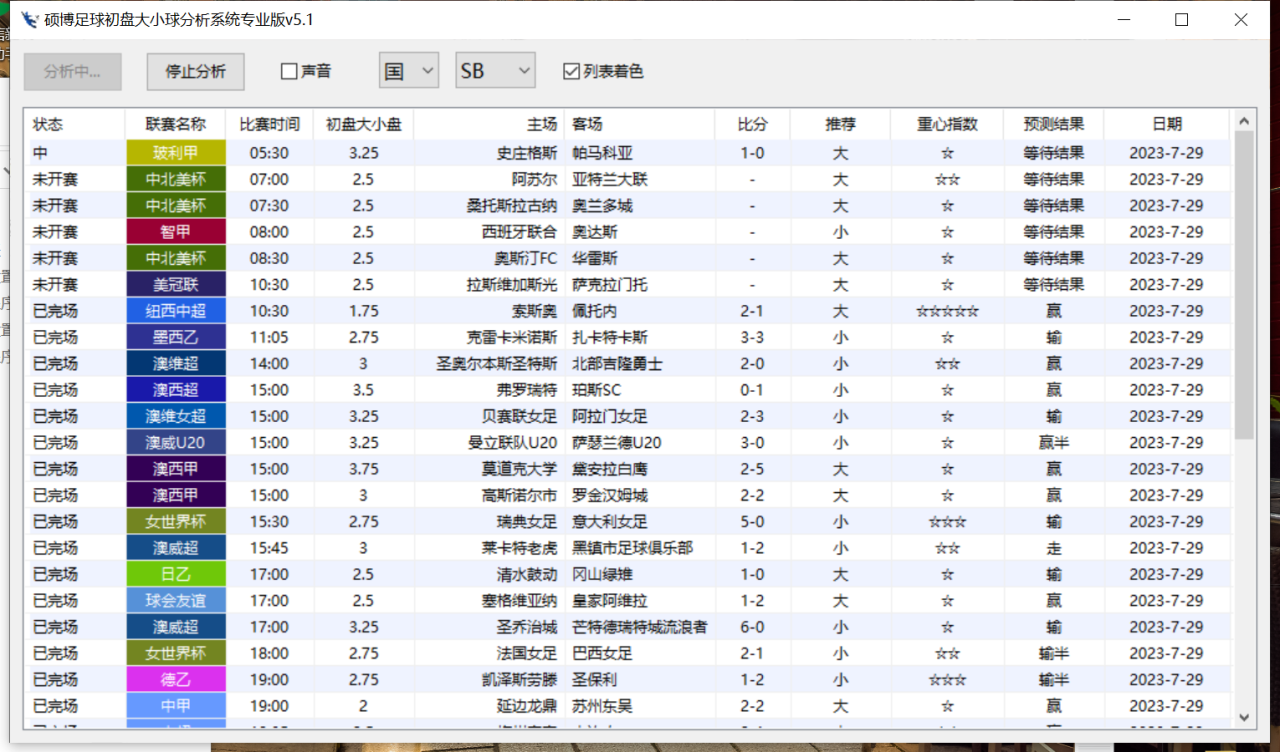Click the scrollbar up arrow
1280x752 pixels.
tap(1244, 121)
